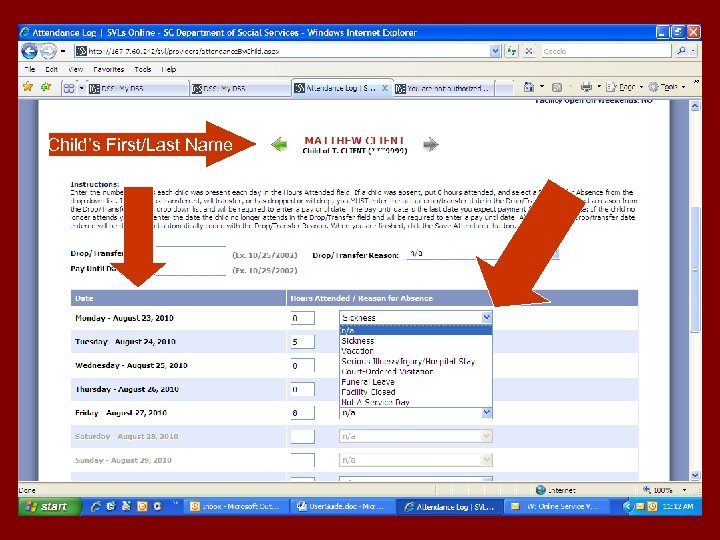The width and height of the screenshot is (720, 540).
Task: Click the page scrollbar up arrow
Action: (x=695, y=106)
